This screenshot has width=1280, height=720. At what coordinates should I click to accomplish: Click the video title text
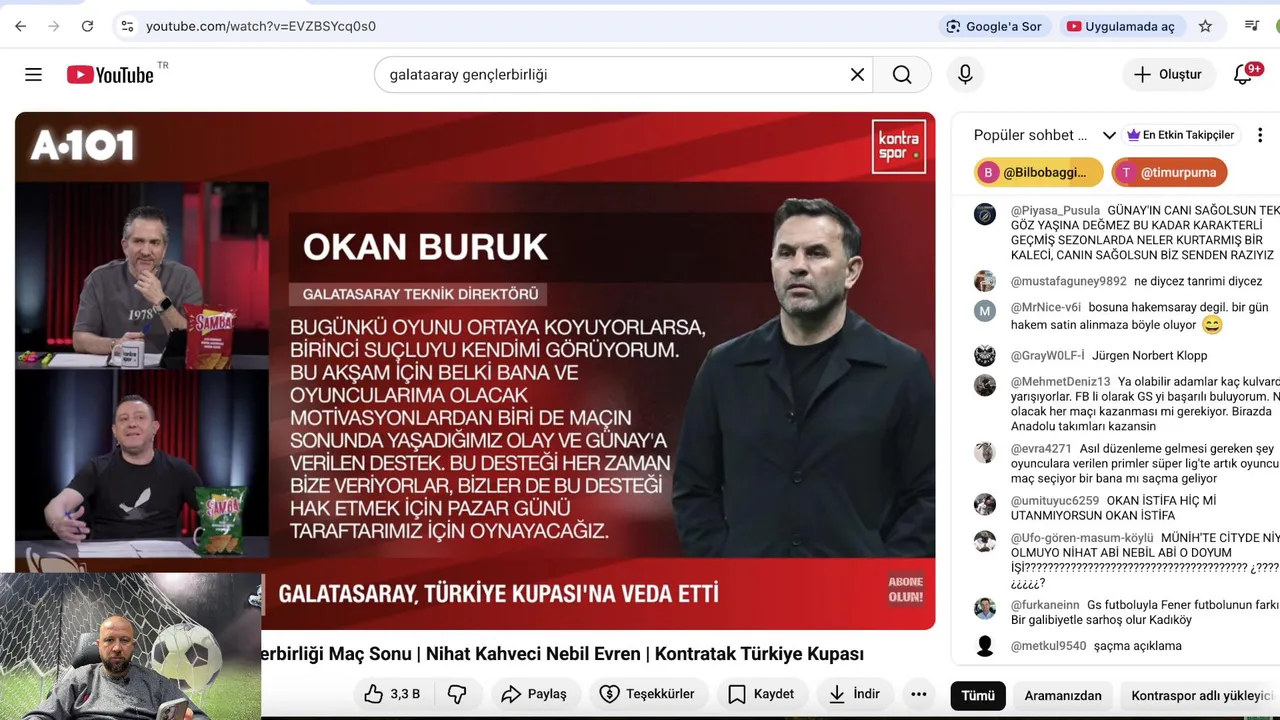pos(562,654)
